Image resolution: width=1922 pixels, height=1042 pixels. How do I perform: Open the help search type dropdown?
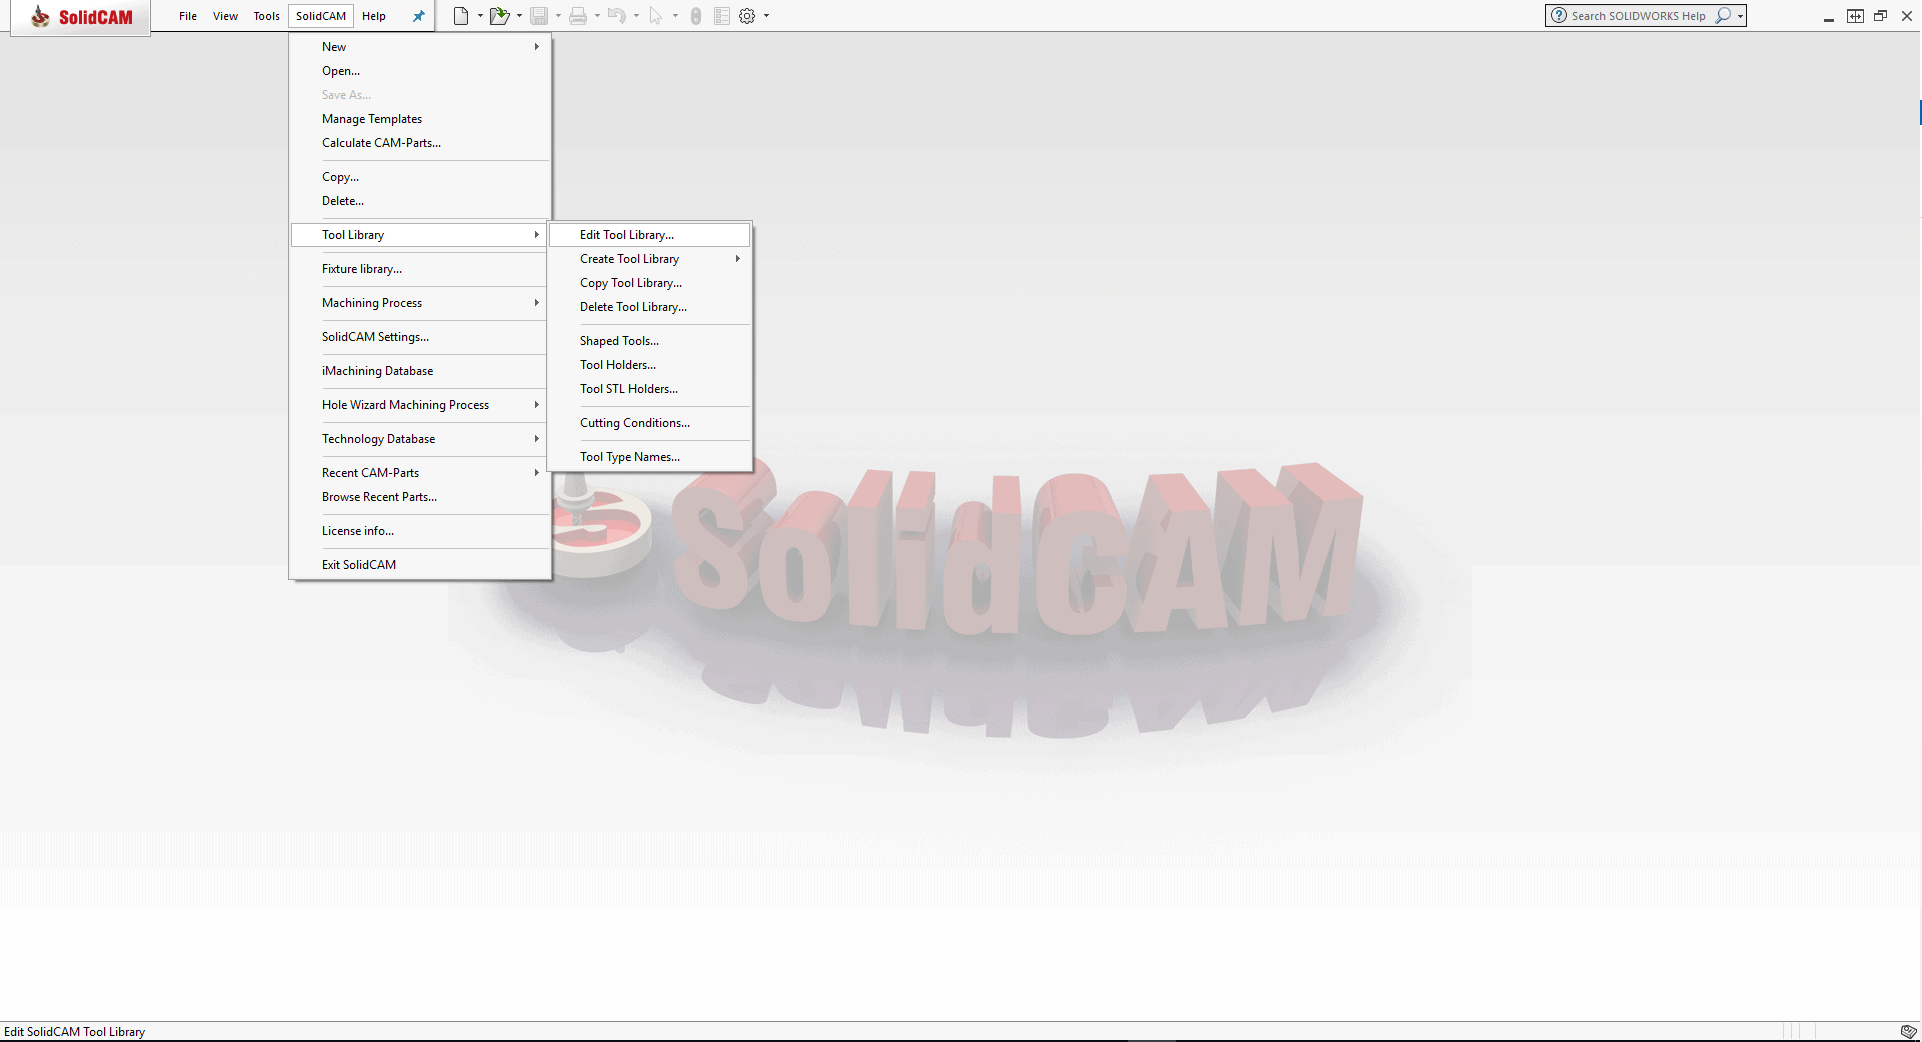pos(1740,16)
